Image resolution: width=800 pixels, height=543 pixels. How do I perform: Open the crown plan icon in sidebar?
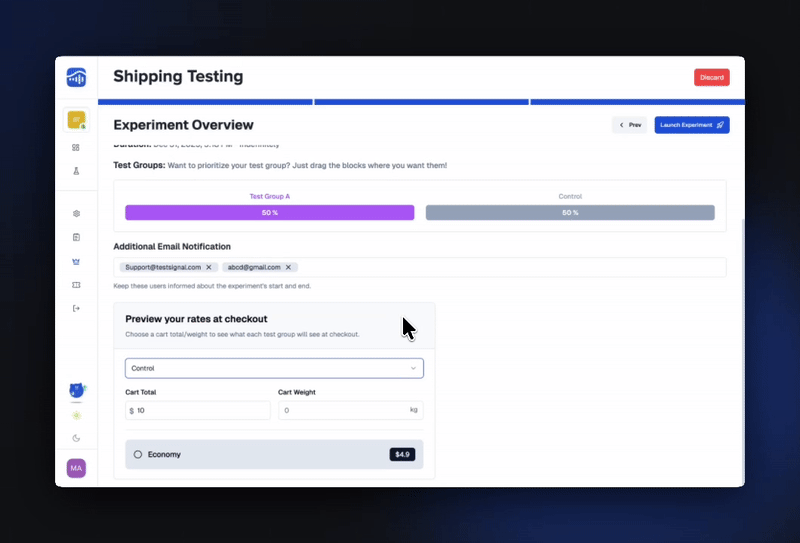(x=76, y=261)
